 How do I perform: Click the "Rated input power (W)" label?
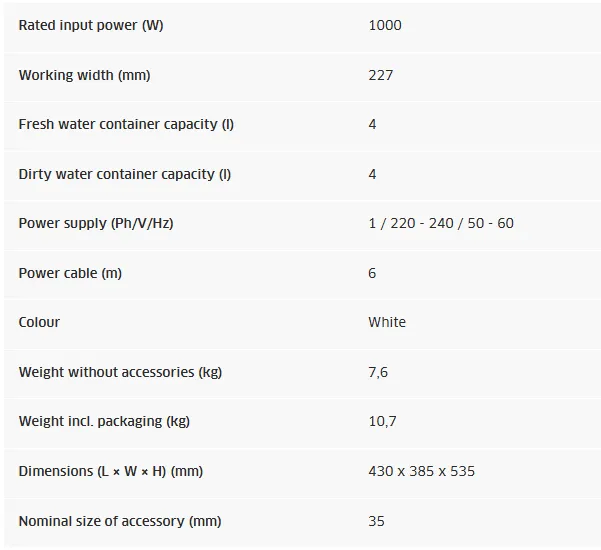90,25
